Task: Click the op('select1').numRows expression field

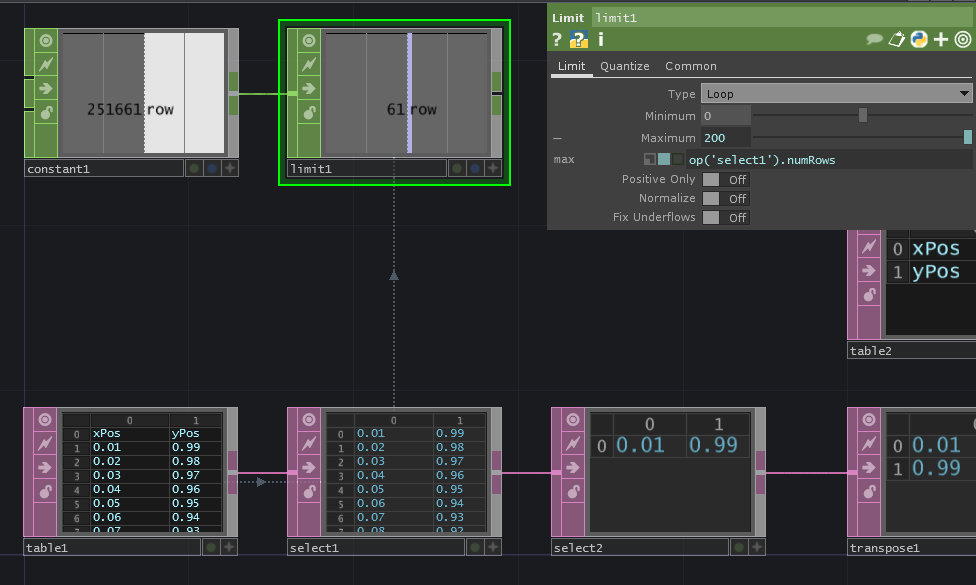Action: [828, 160]
